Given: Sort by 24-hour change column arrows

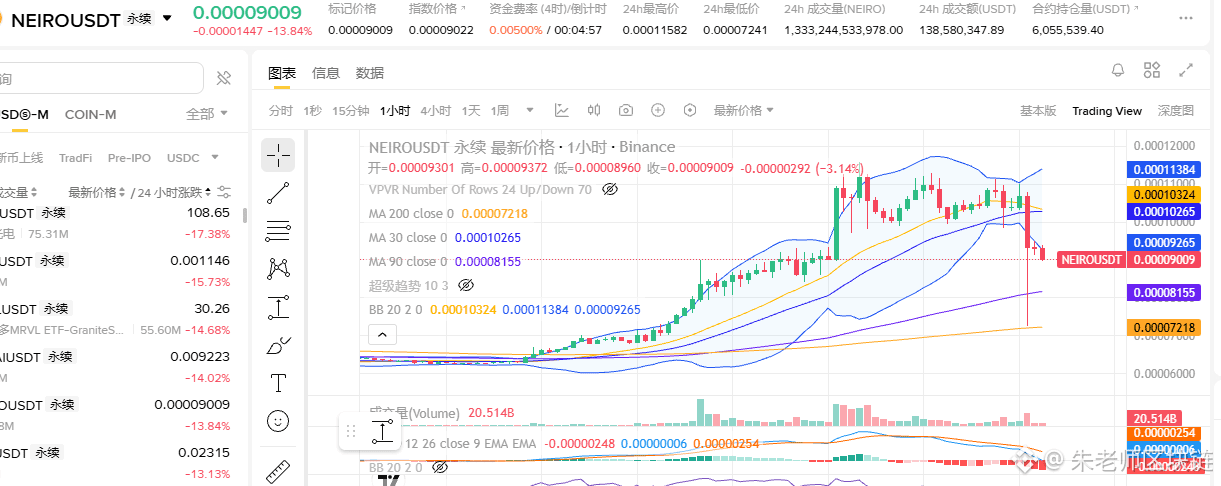Looking at the screenshot, I should pos(207,192).
